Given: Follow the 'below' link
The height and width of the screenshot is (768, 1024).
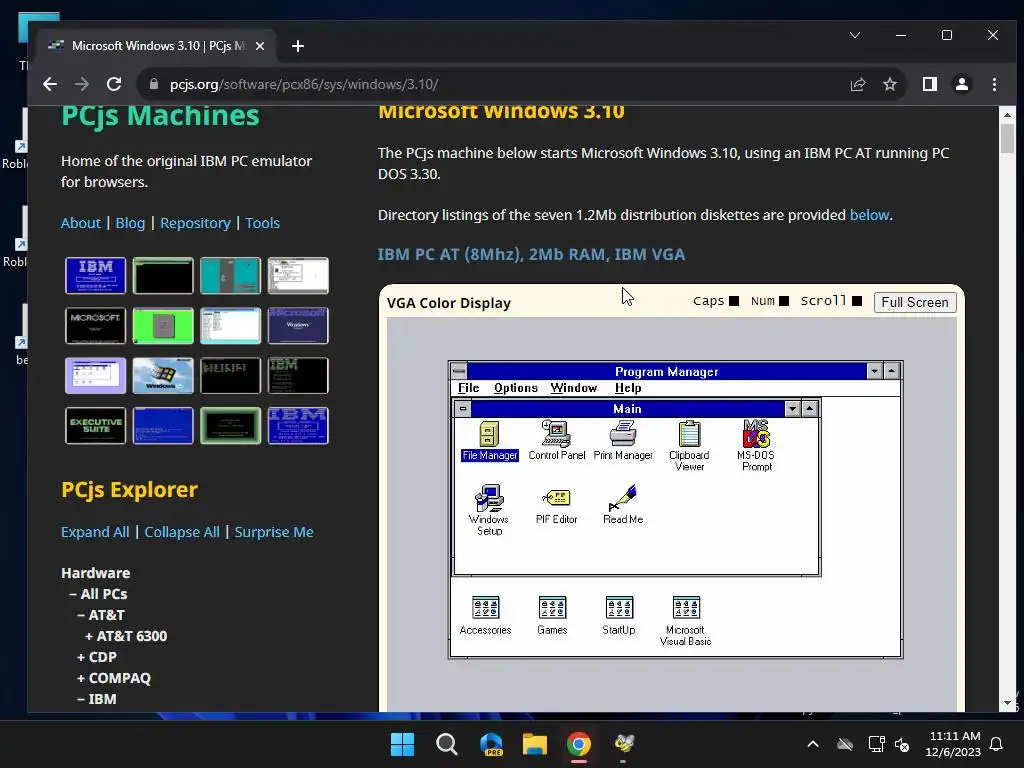Looking at the screenshot, I should pyautogui.click(x=869, y=215).
